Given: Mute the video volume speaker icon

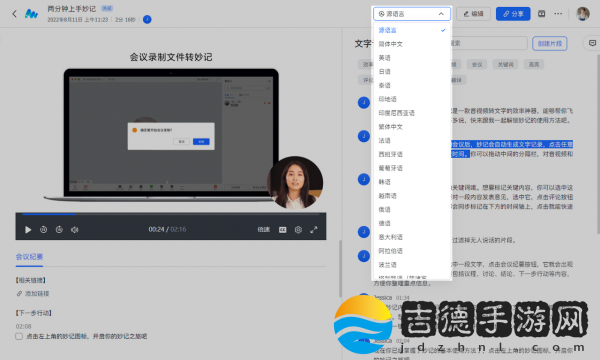Looking at the screenshot, I should tap(75, 230).
